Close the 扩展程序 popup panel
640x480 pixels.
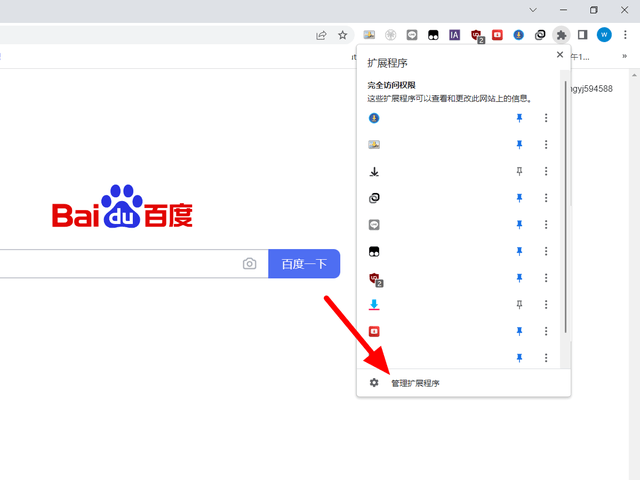(x=560, y=55)
